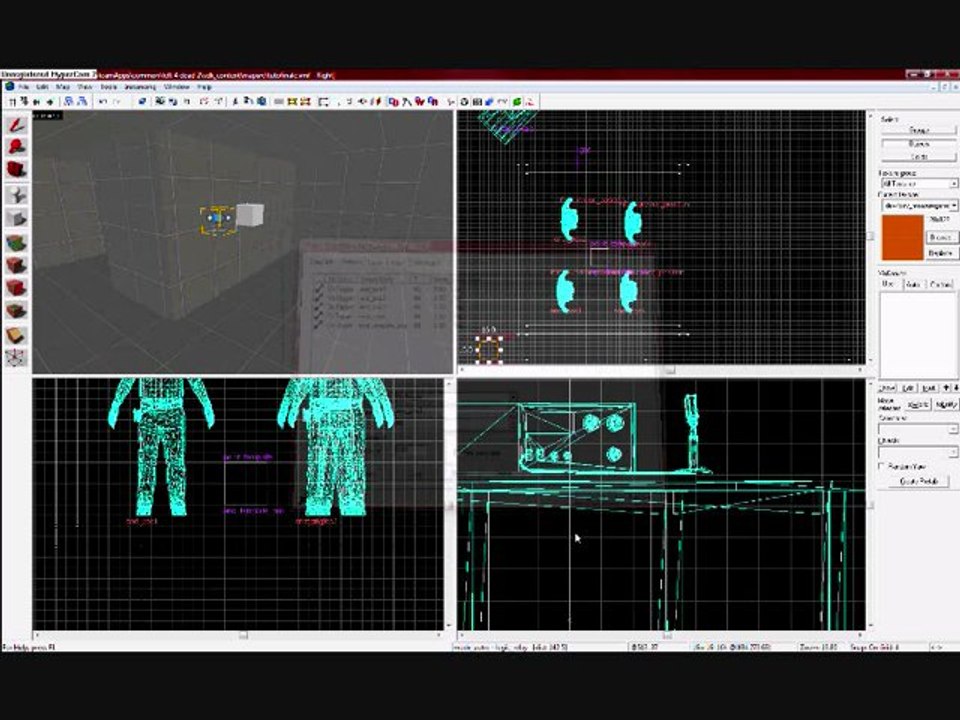Select the Magnify tool
The width and height of the screenshot is (960, 720).
click(x=17, y=147)
